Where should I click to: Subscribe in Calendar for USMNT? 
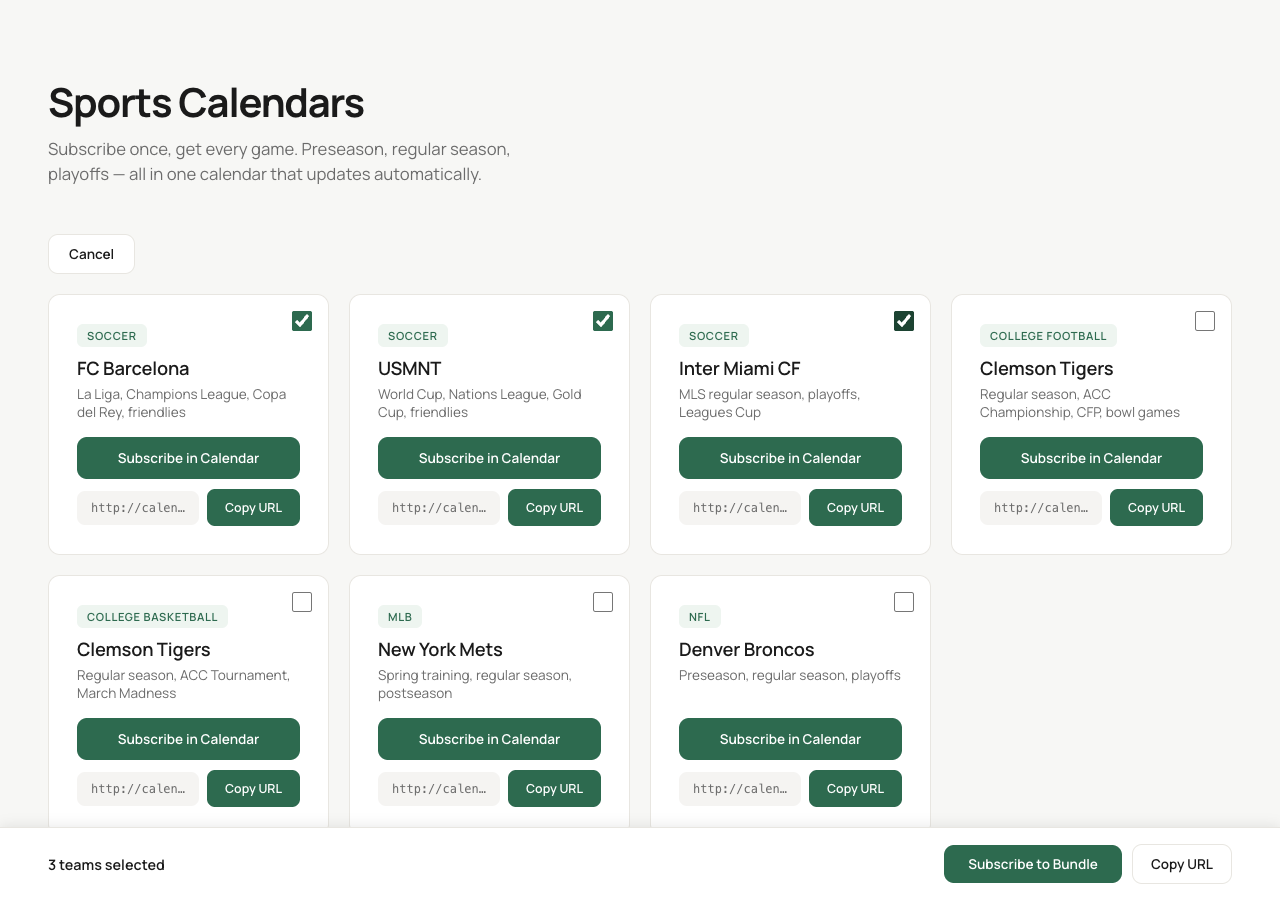tap(489, 458)
